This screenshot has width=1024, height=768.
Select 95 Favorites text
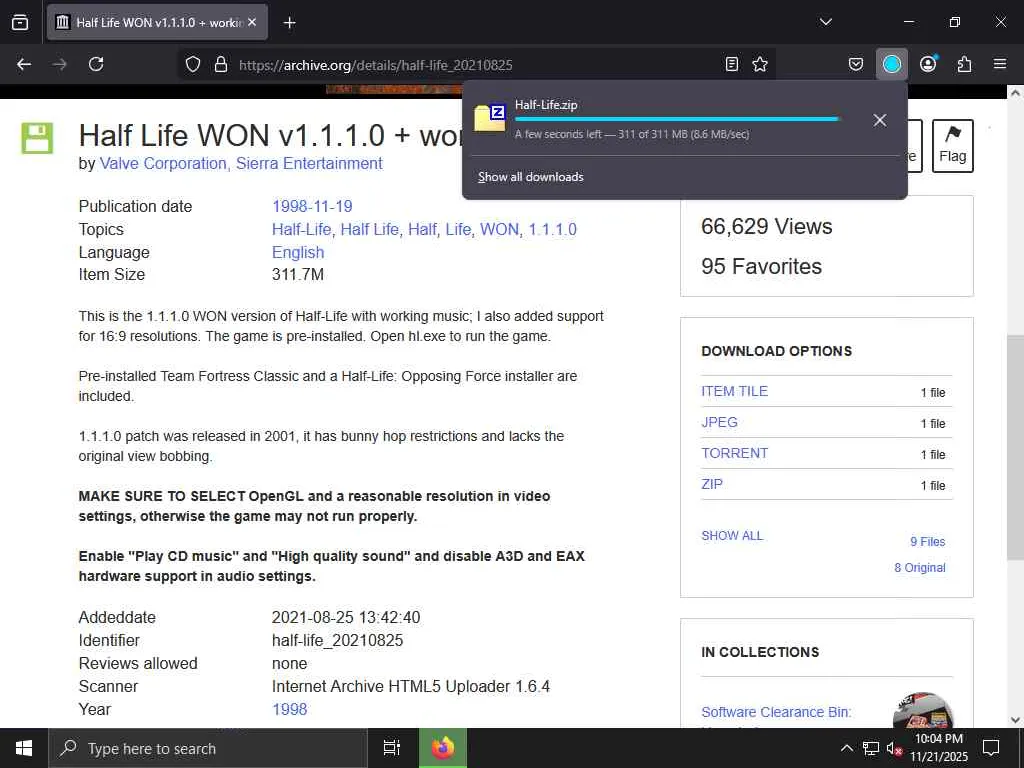tap(761, 266)
